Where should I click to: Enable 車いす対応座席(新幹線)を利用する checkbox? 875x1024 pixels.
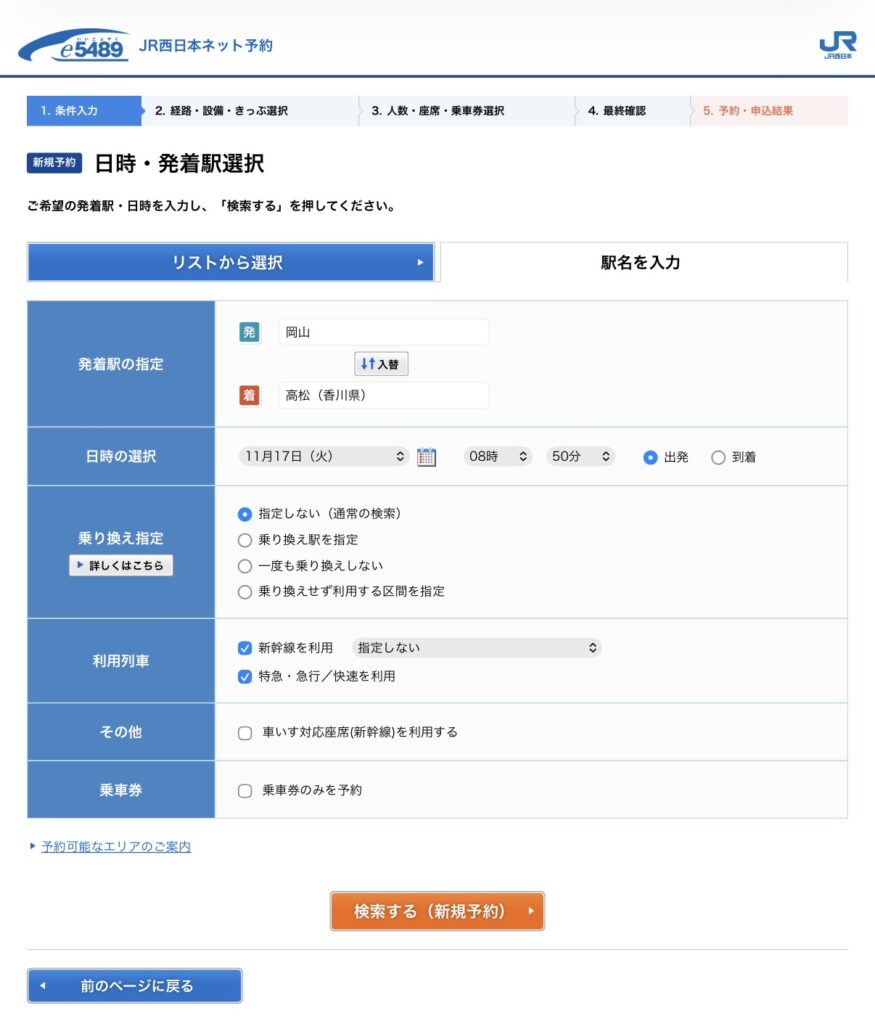pos(245,733)
